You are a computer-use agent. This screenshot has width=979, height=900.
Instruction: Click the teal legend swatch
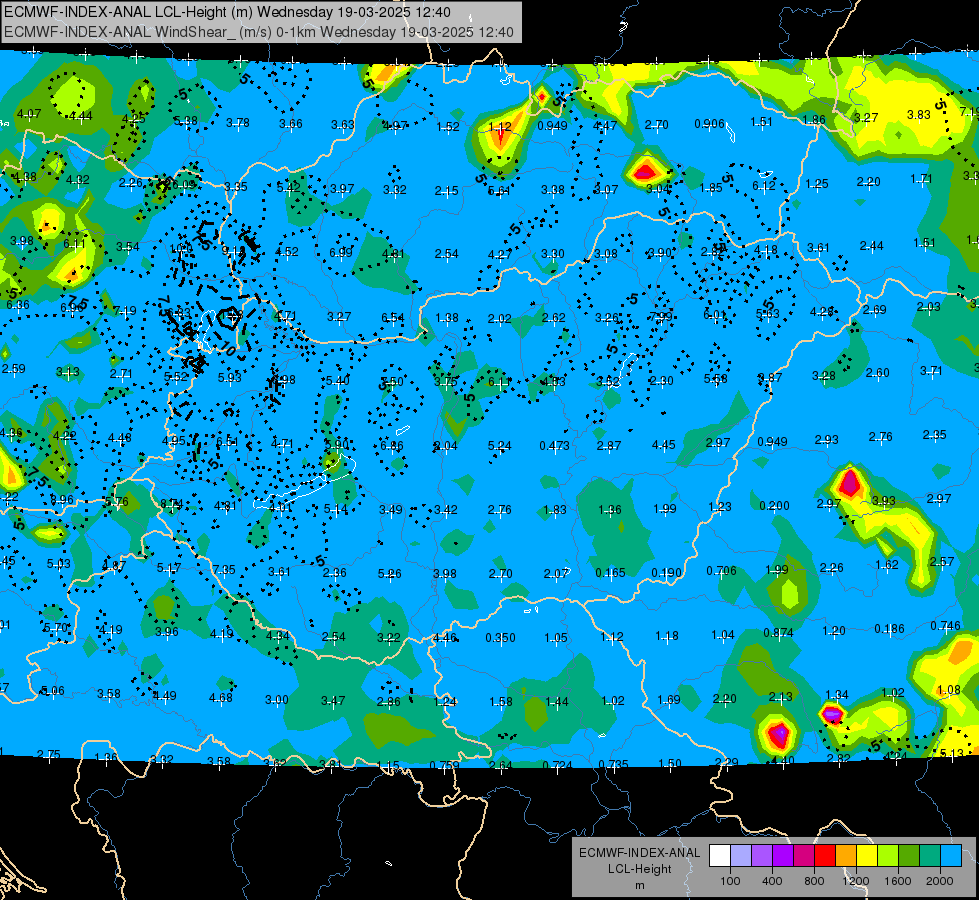pos(930,855)
